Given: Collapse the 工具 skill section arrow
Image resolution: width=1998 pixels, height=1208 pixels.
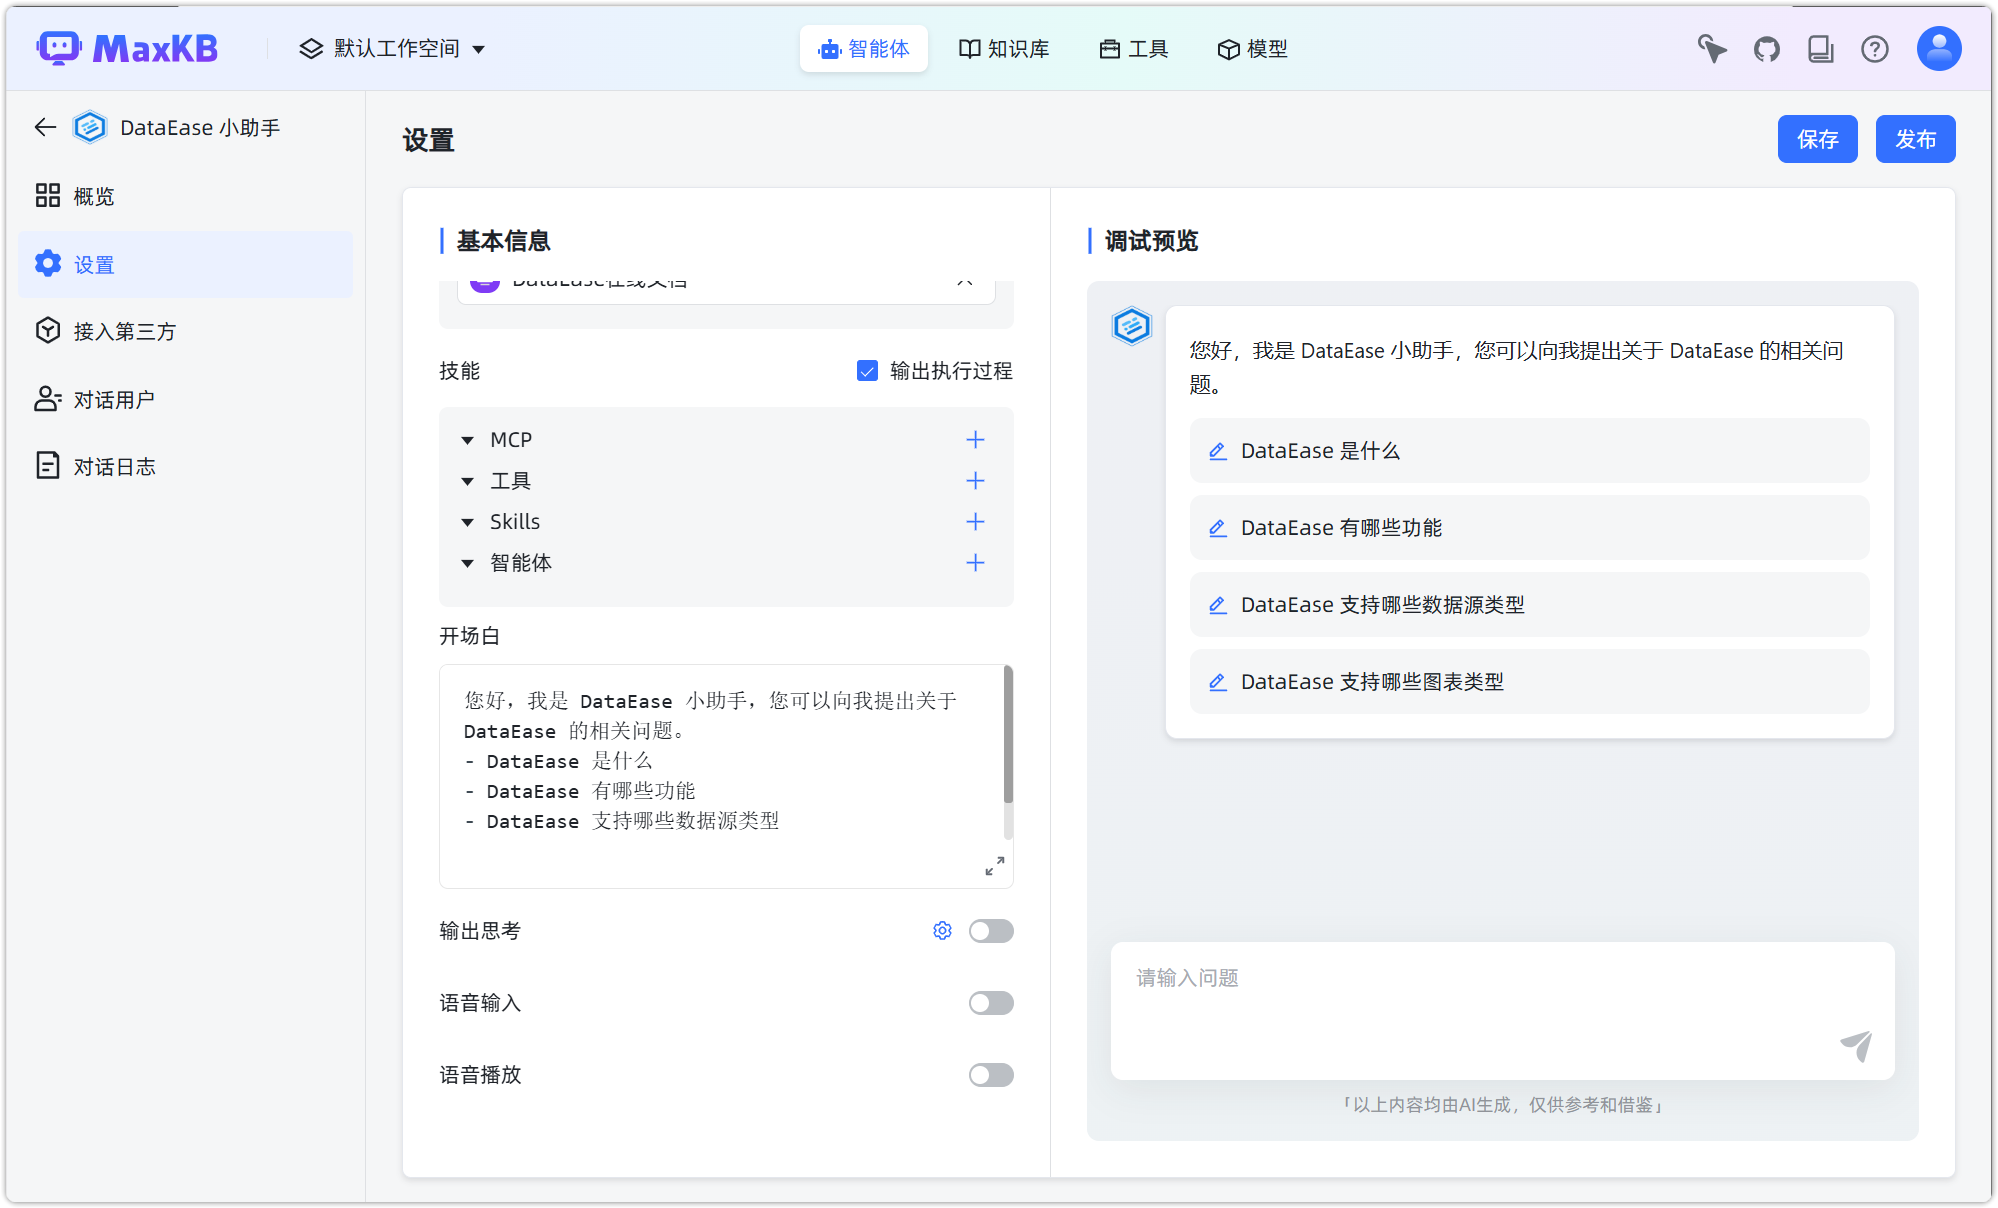Looking at the screenshot, I should [x=467, y=481].
